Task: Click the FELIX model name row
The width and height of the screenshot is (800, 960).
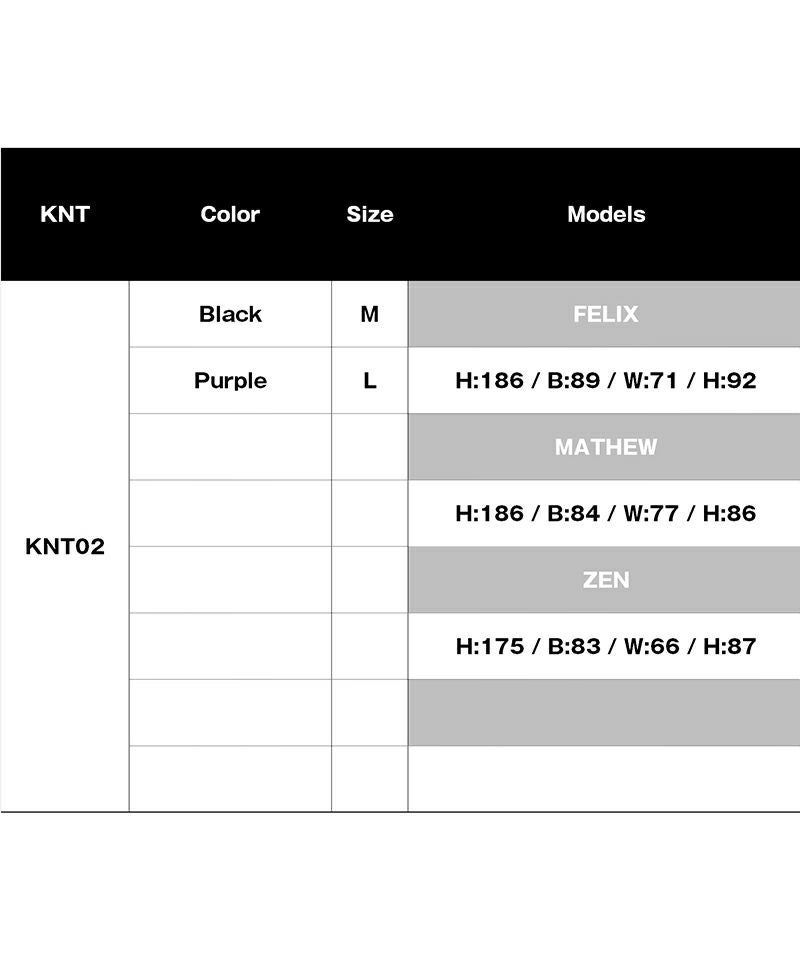Action: click(x=605, y=314)
